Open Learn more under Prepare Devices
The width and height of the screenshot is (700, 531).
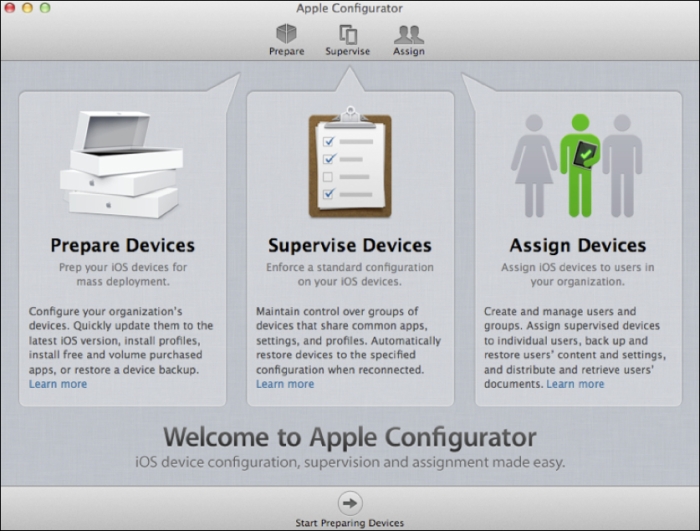pos(58,384)
